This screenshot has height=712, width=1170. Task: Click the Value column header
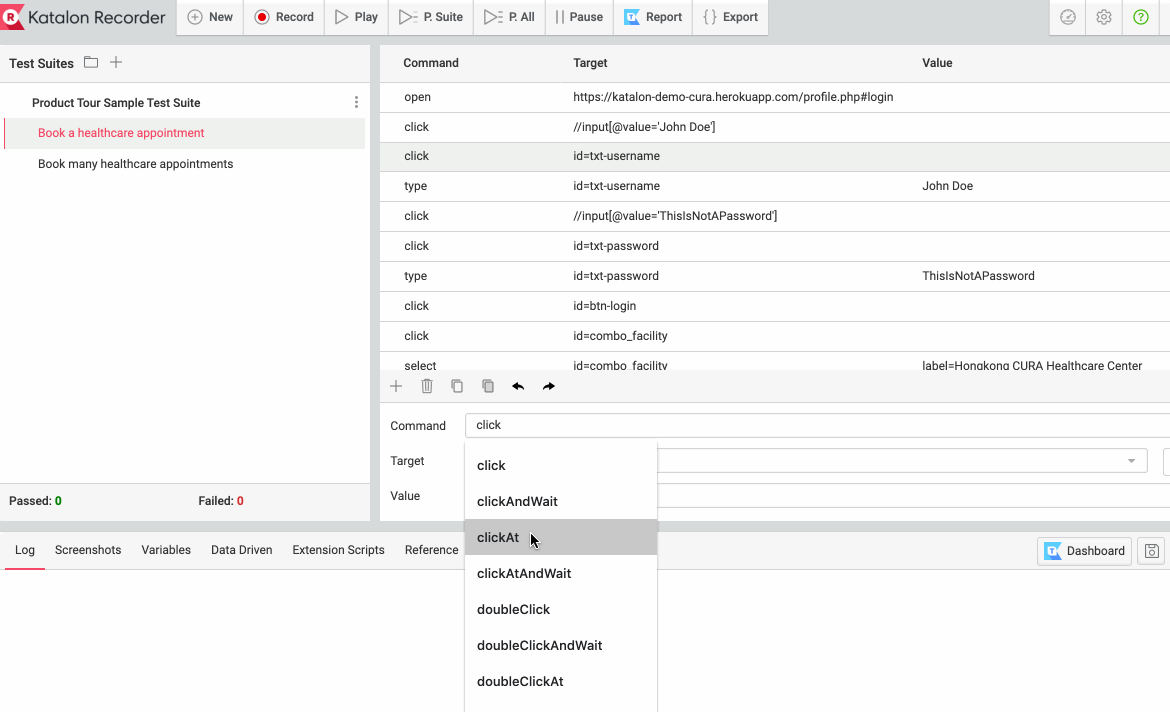937,63
